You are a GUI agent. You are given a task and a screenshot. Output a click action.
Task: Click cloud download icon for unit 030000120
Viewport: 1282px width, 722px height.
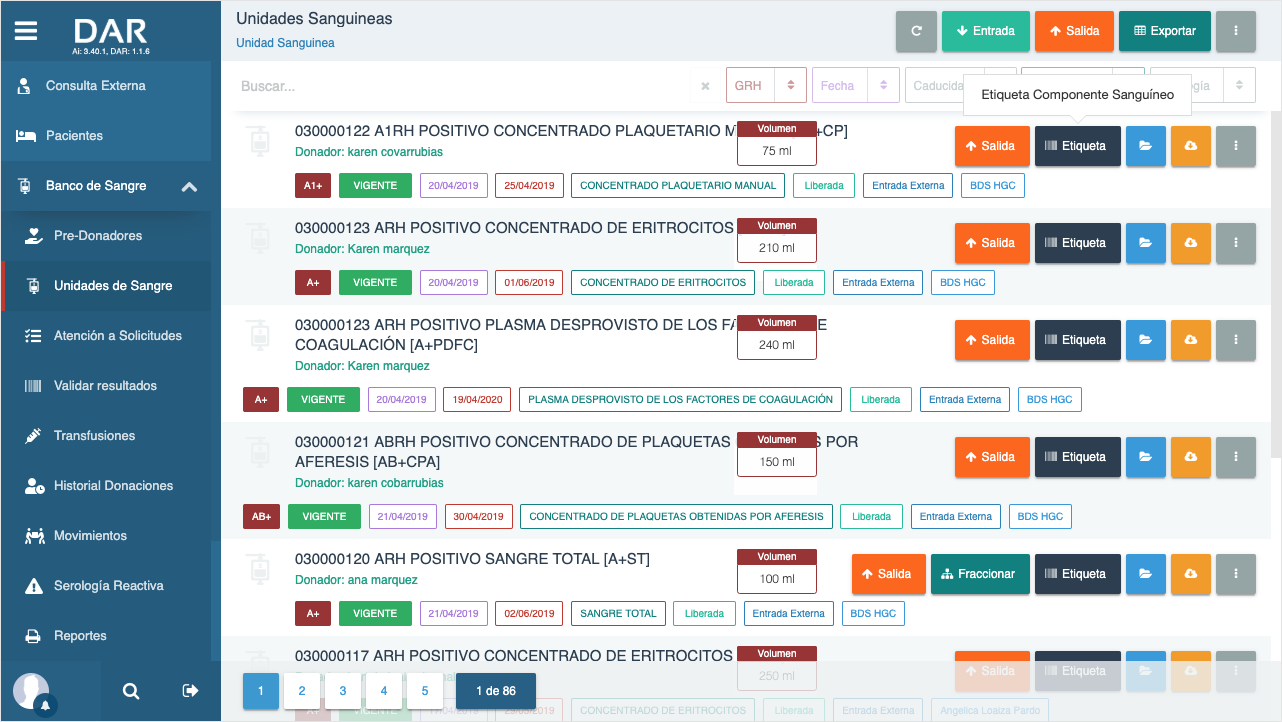(x=1191, y=574)
